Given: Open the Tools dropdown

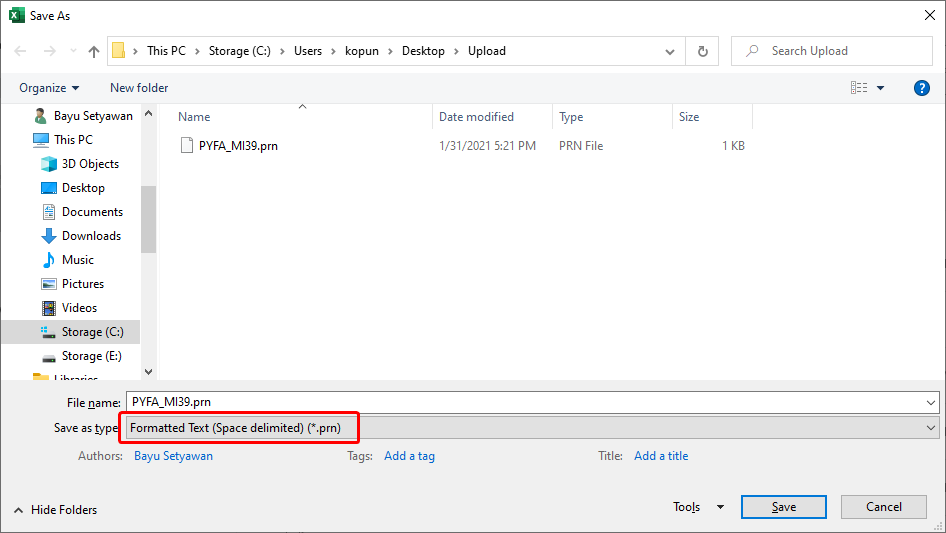Looking at the screenshot, I should [x=698, y=507].
